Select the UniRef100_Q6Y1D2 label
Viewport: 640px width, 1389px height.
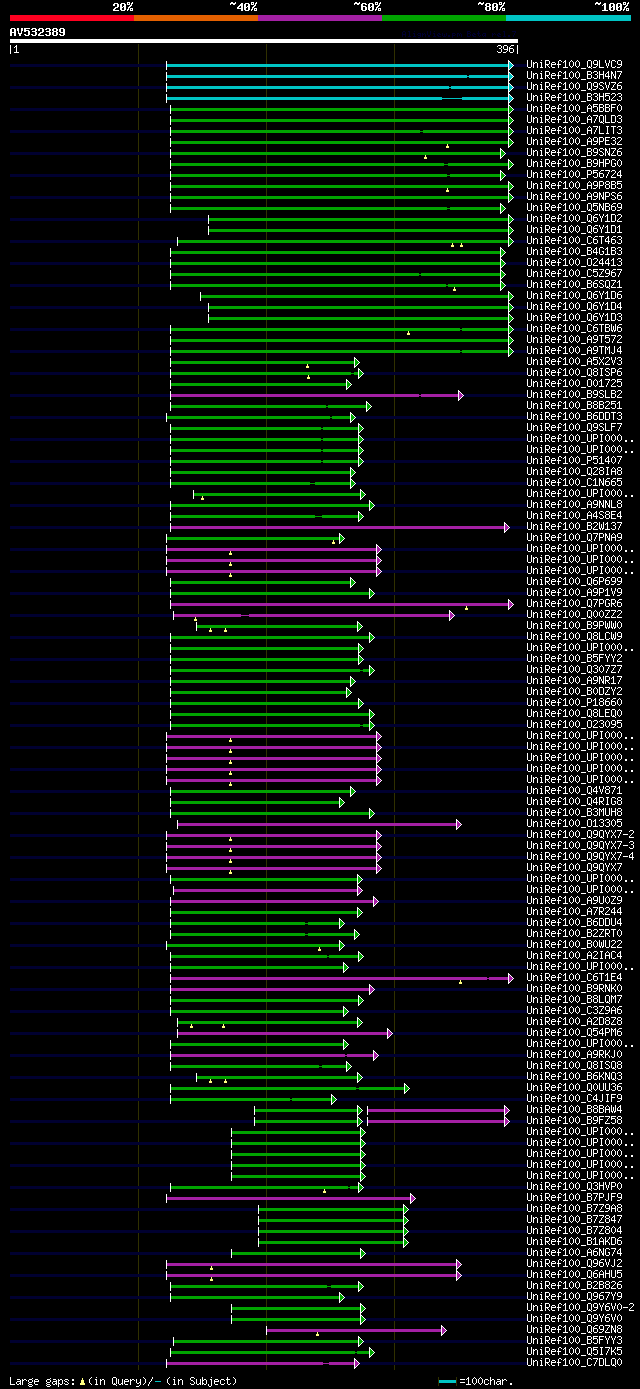pos(574,218)
